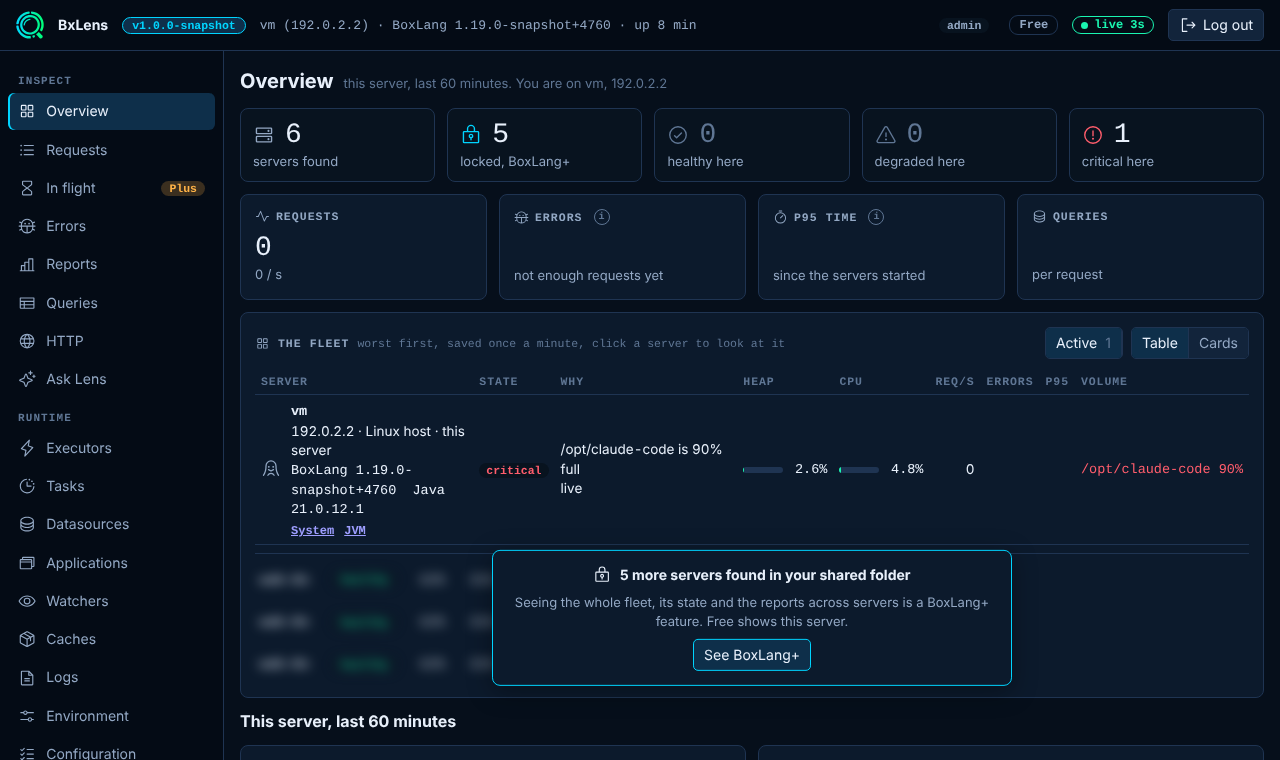Click the In flight hourglass icon
This screenshot has height=760, width=1280.
click(x=27, y=188)
